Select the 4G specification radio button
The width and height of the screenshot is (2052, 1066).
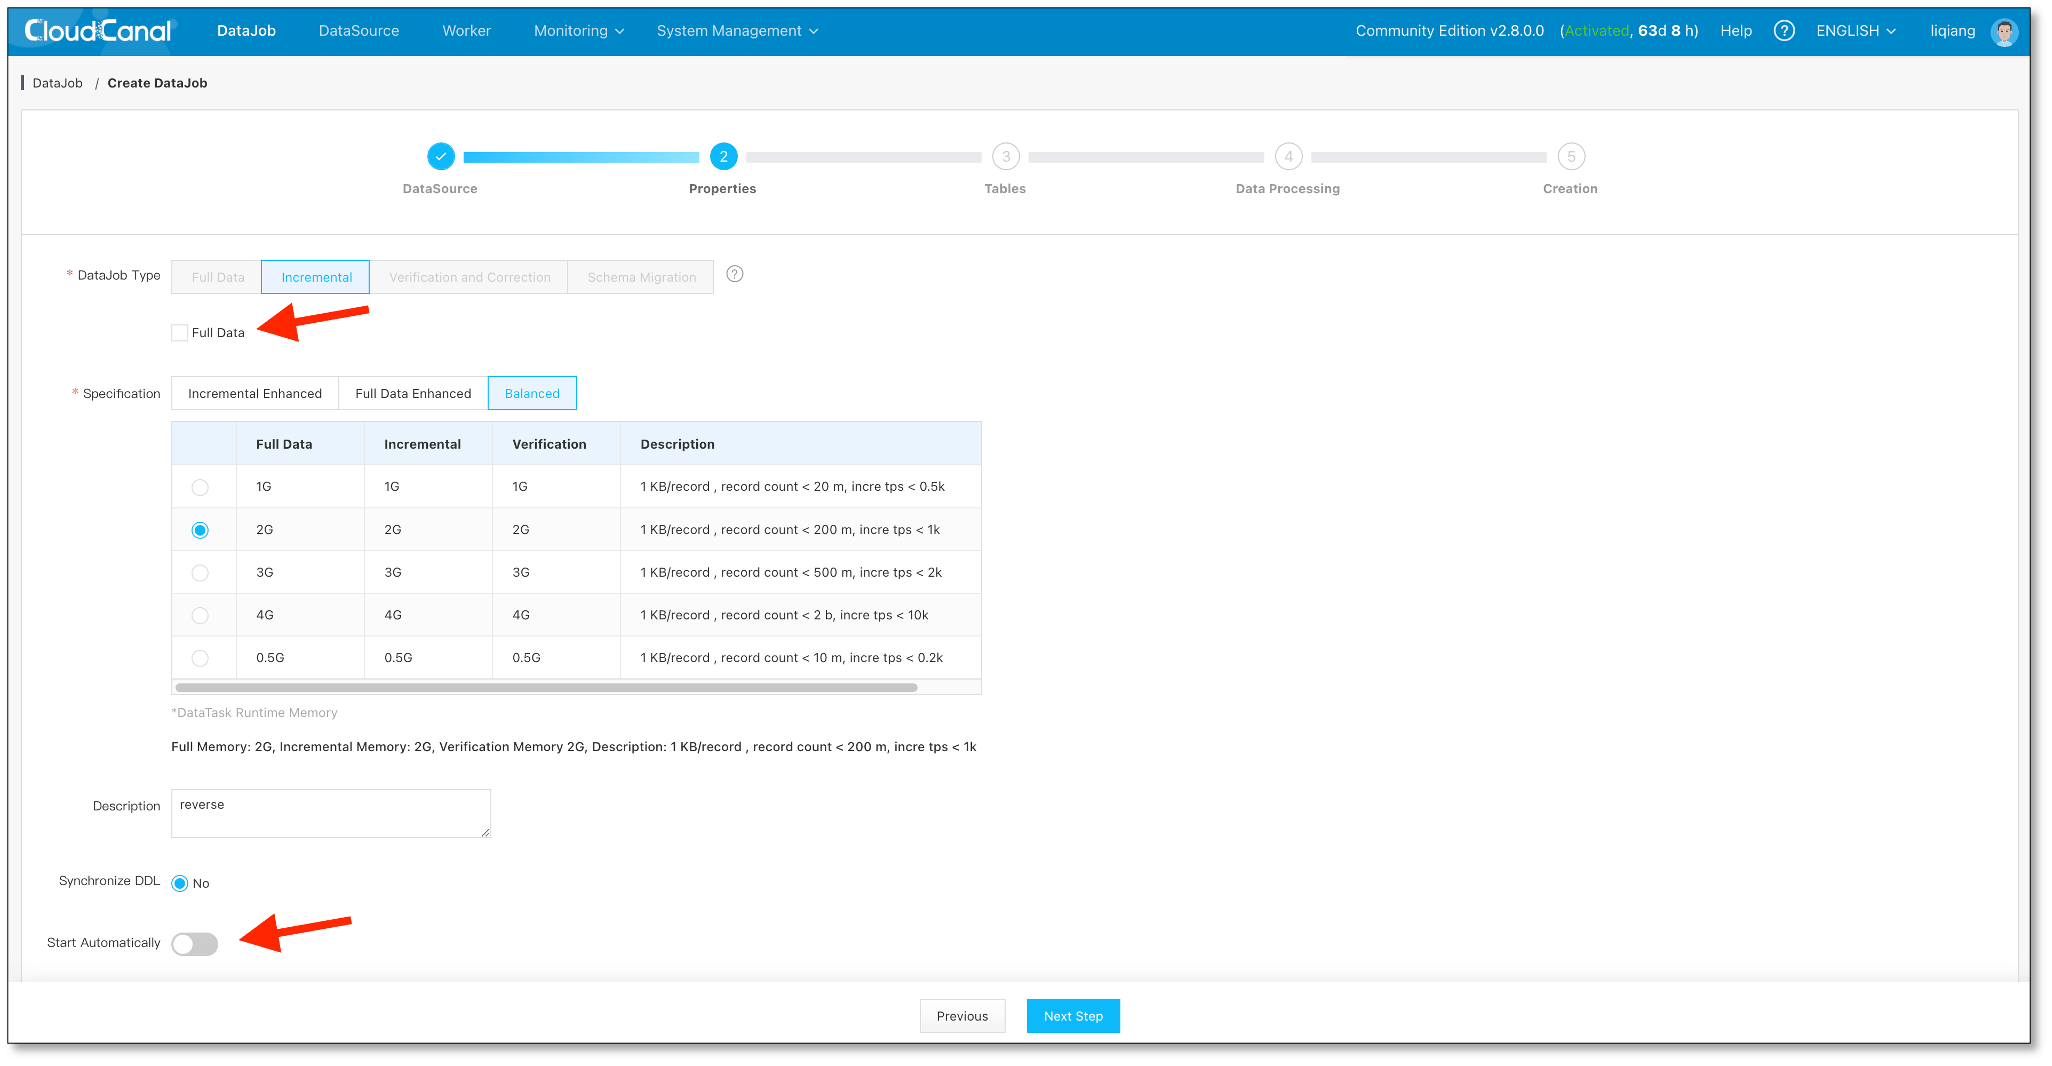coord(200,616)
